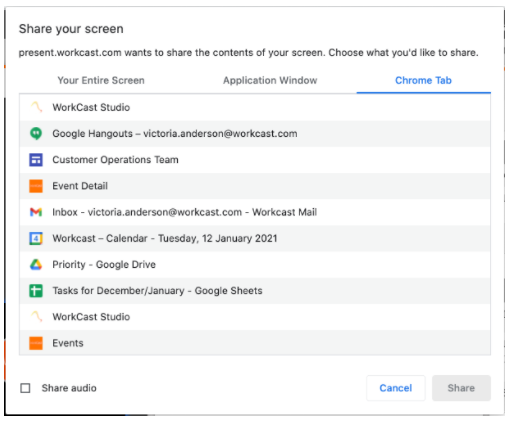Choose "Google Hangouts – victoria.anderson@workcast.com" row
This screenshot has width=510, height=425.
point(255,134)
